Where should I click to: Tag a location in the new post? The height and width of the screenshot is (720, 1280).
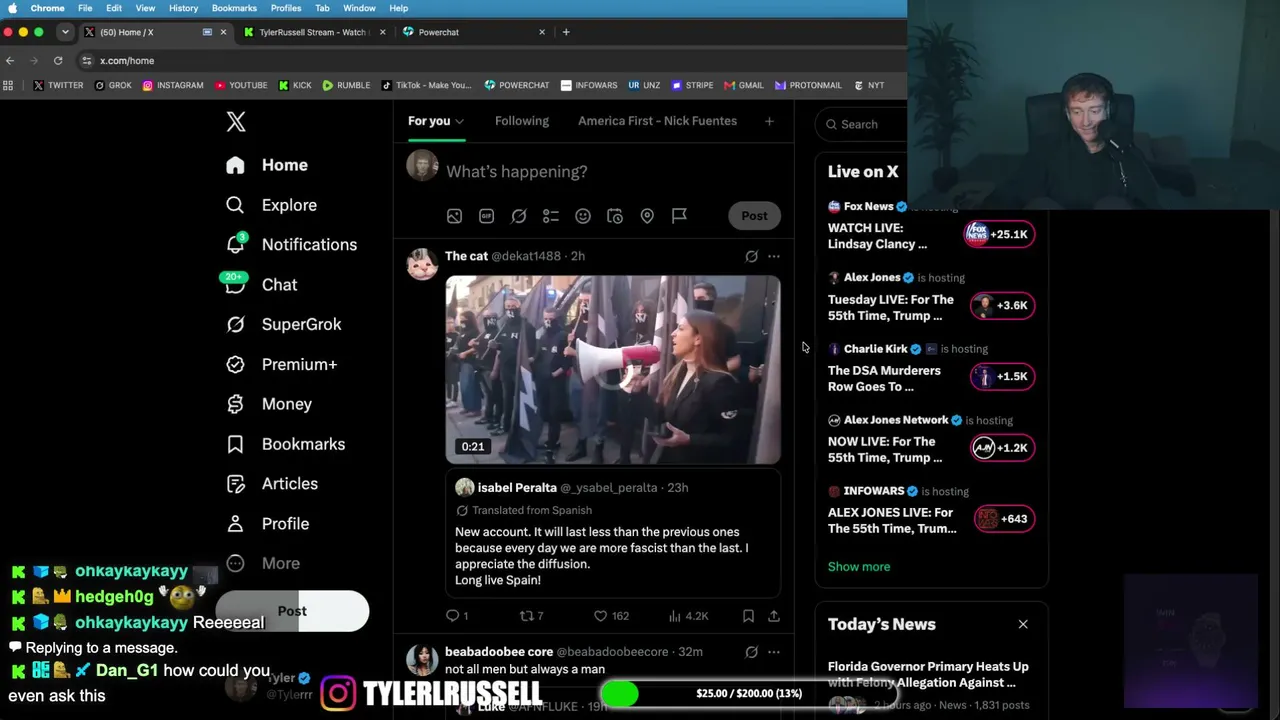click(647, 216)
